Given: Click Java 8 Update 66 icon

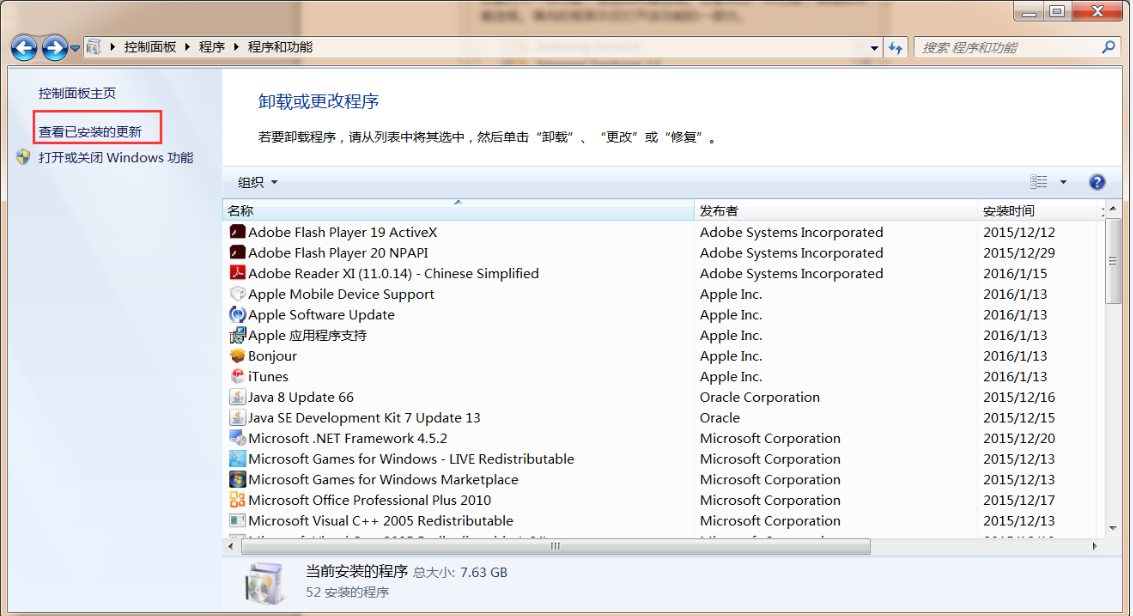Looking at the screenshot, I should click(x=237, y=396).
